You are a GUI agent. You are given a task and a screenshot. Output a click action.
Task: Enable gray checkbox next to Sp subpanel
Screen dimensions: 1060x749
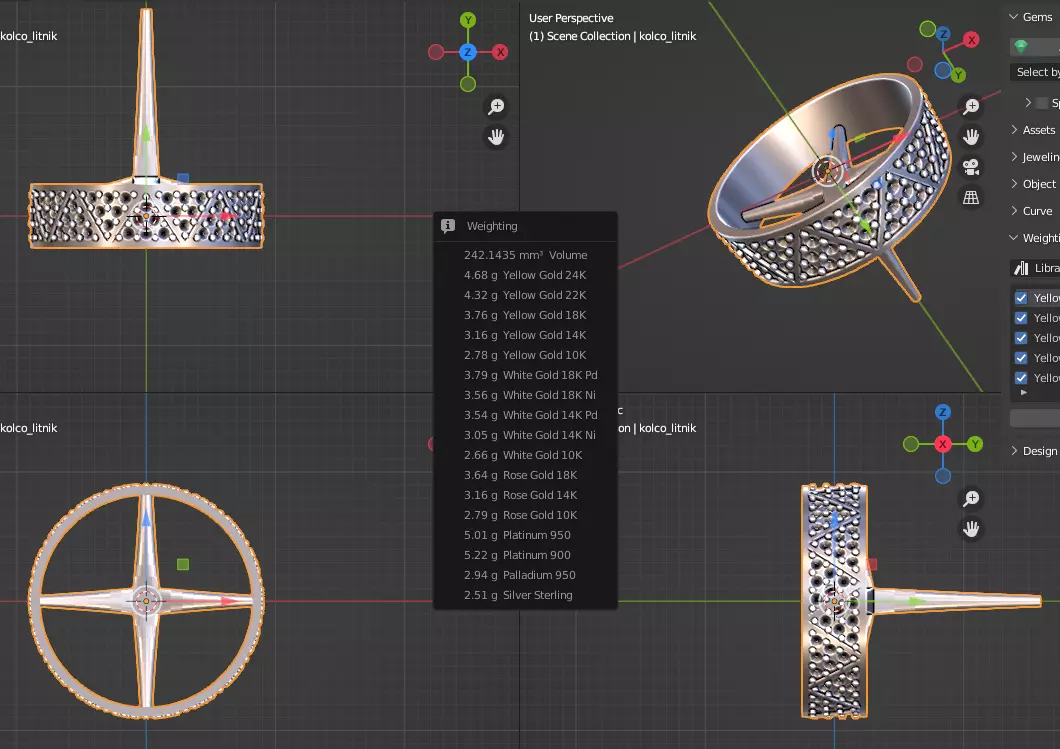(x=1042, y=103)
